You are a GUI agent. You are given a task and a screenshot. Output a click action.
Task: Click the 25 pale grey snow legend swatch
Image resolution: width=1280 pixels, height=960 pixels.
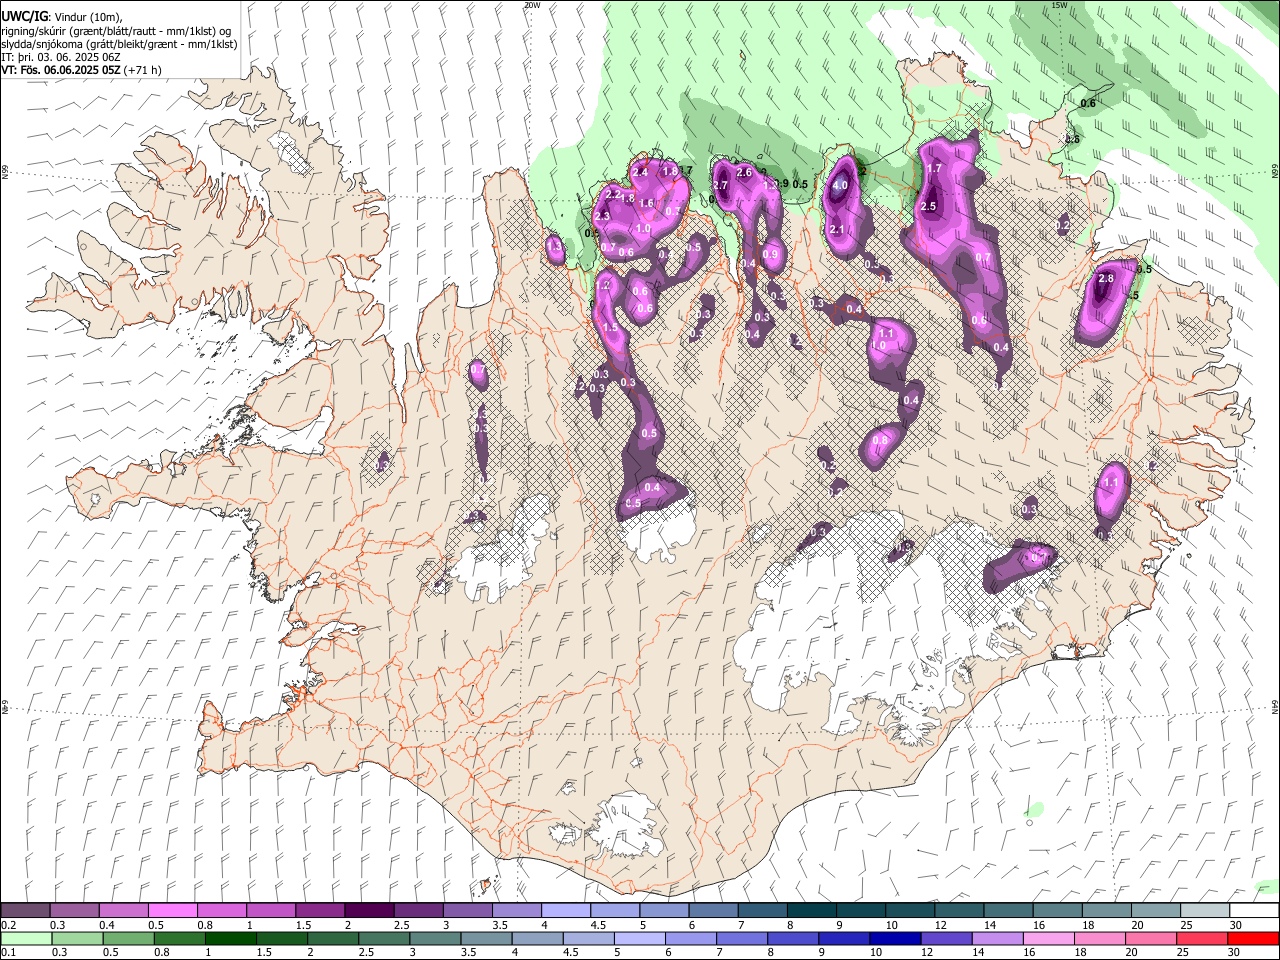click(1205, 911)
